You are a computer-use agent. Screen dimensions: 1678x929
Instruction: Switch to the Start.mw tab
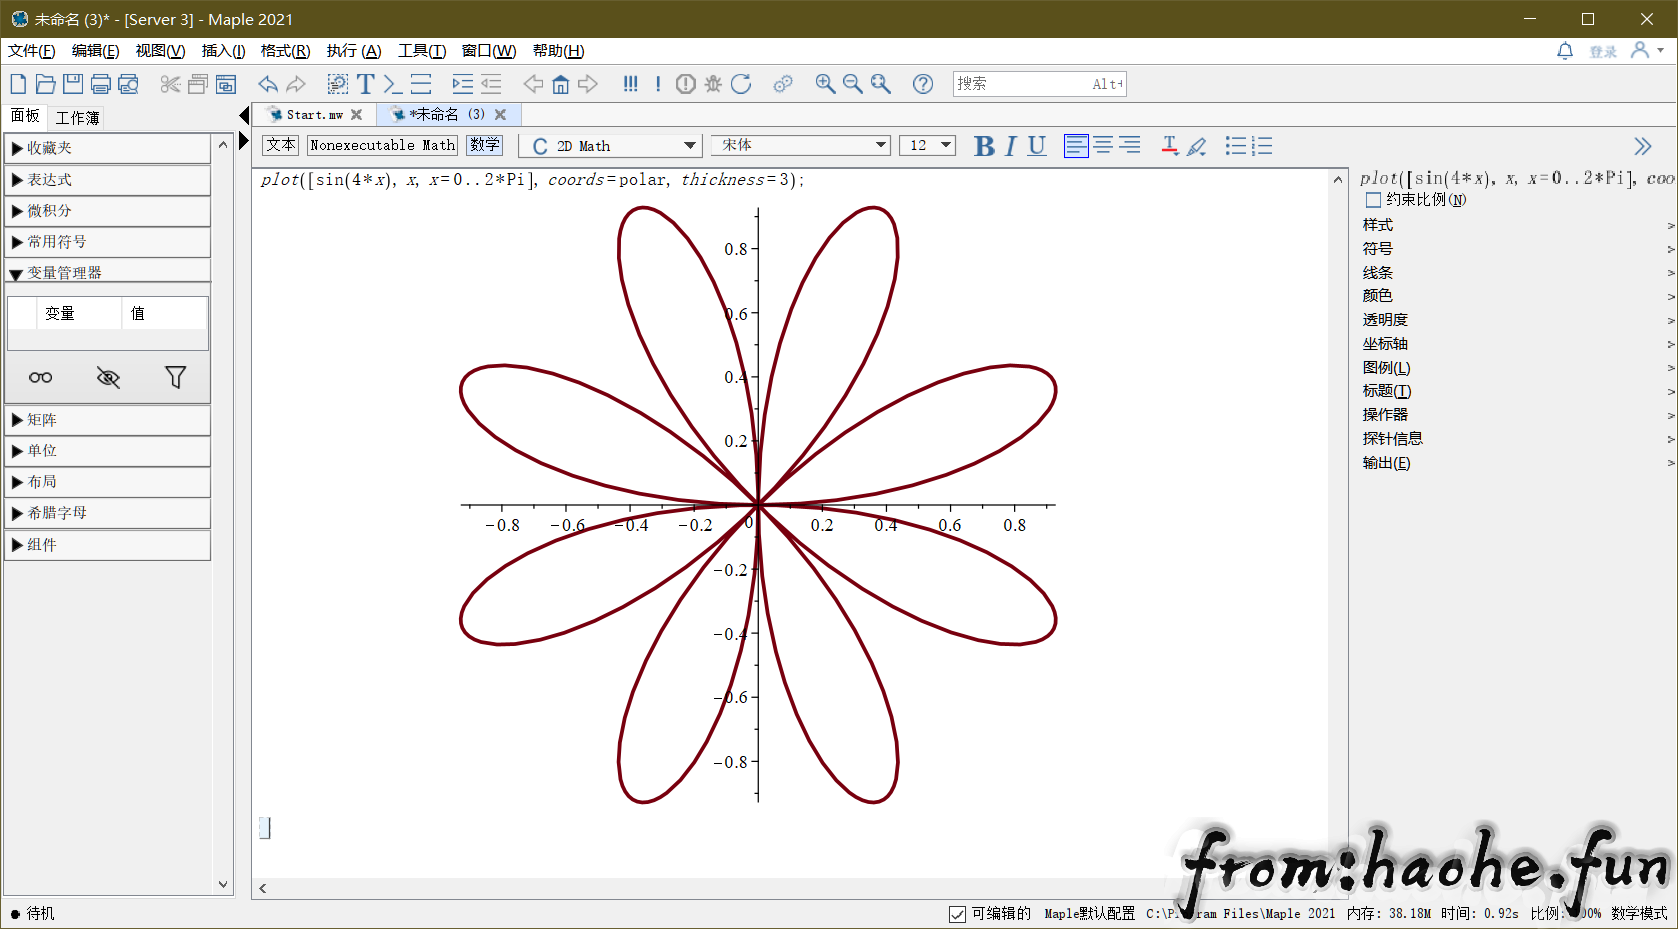[x=314, y=115]
